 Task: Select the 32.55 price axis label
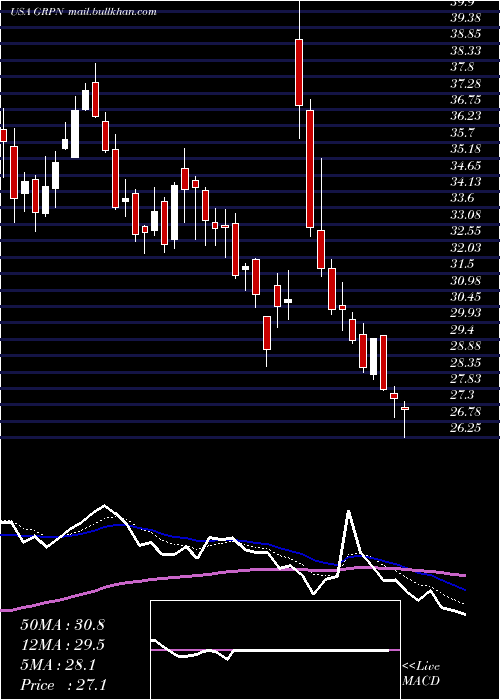point(466,231)
